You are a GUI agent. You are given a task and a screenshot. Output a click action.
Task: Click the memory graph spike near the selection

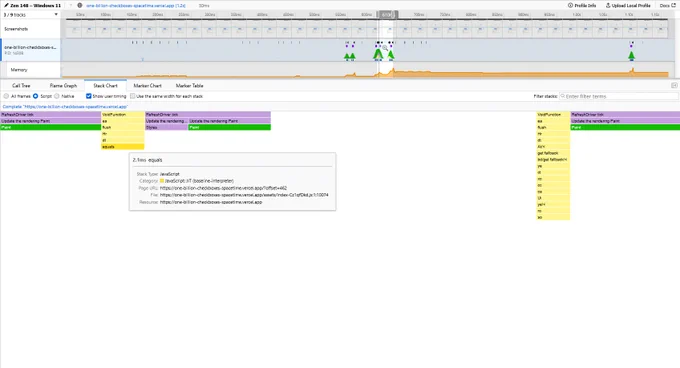[x=393, y=71]
